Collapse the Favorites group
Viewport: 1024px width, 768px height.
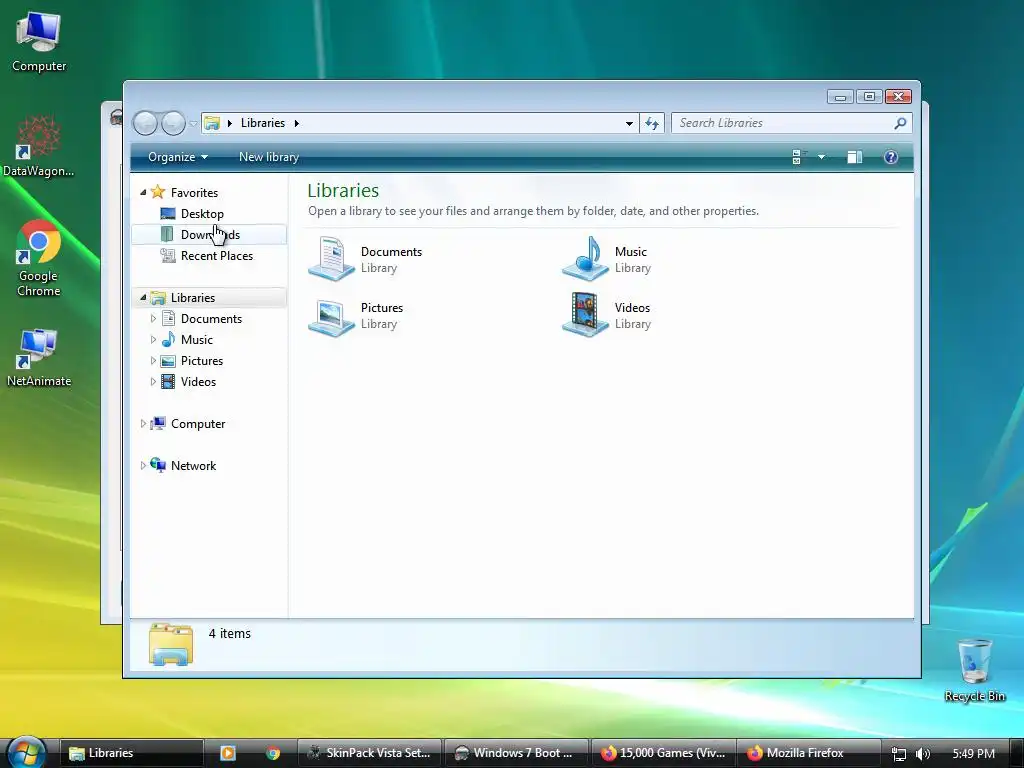(143, 193)
